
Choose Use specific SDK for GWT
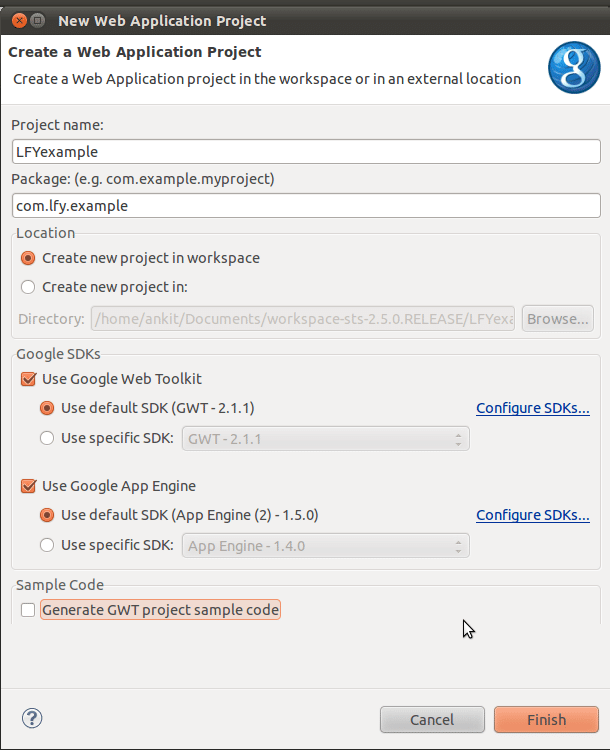click(47, 438)
